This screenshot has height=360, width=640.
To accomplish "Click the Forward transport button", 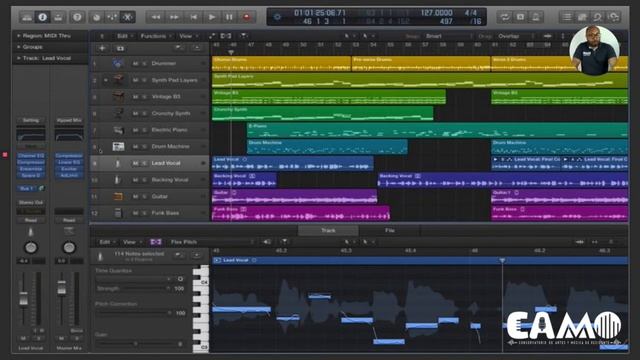I will click(x=174, y=17).
